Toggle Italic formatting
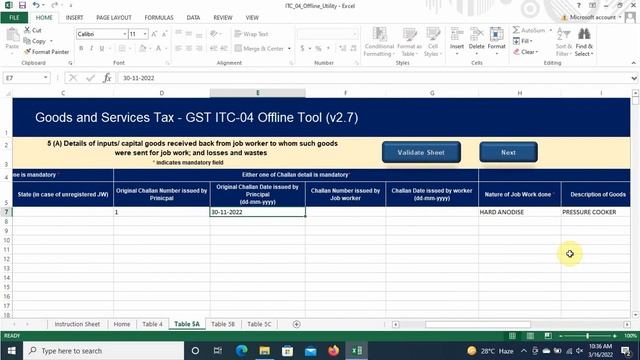640x360 pixels. click(91, 49)
